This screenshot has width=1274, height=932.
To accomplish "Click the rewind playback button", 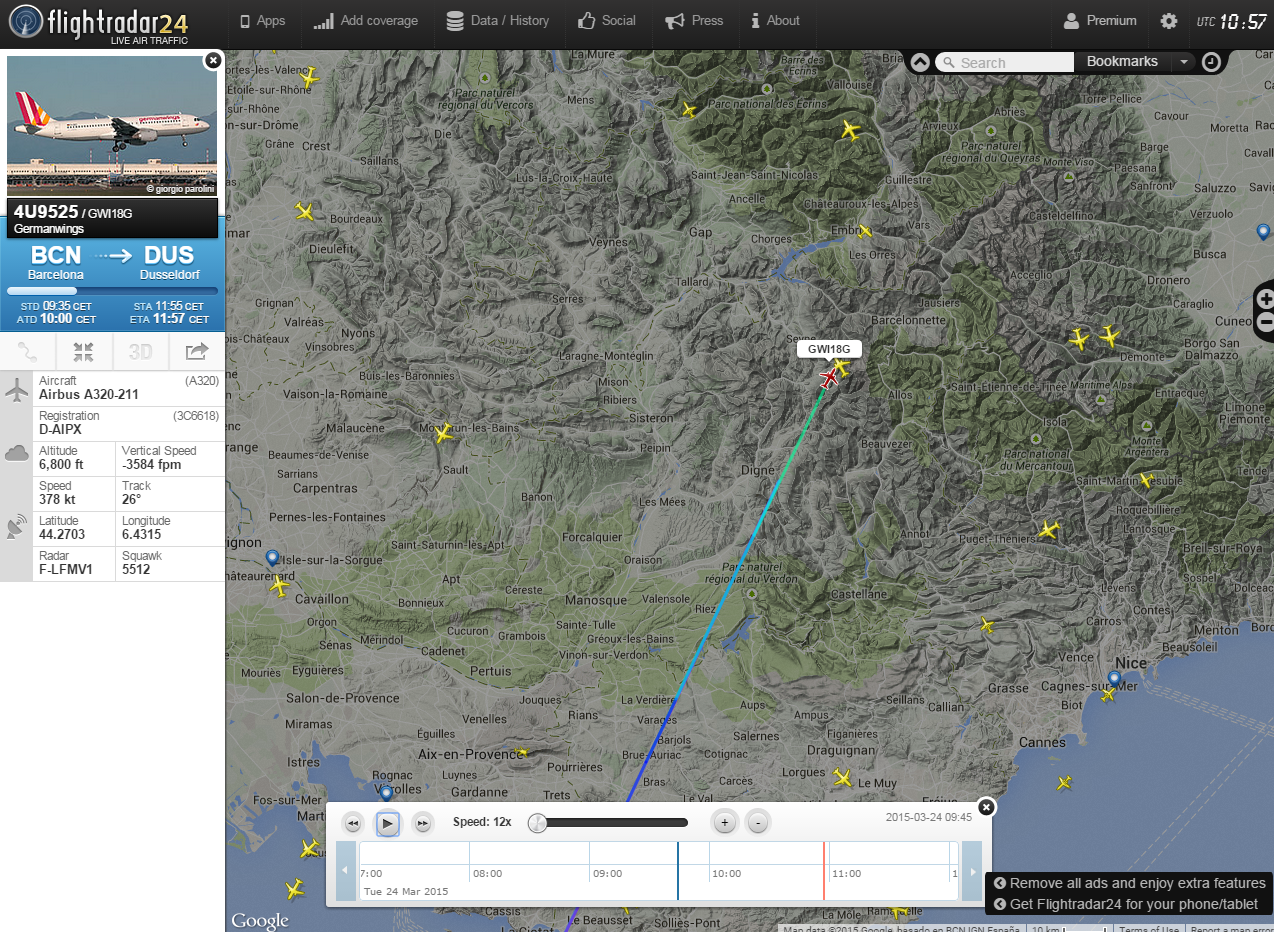I will point(353,823).
